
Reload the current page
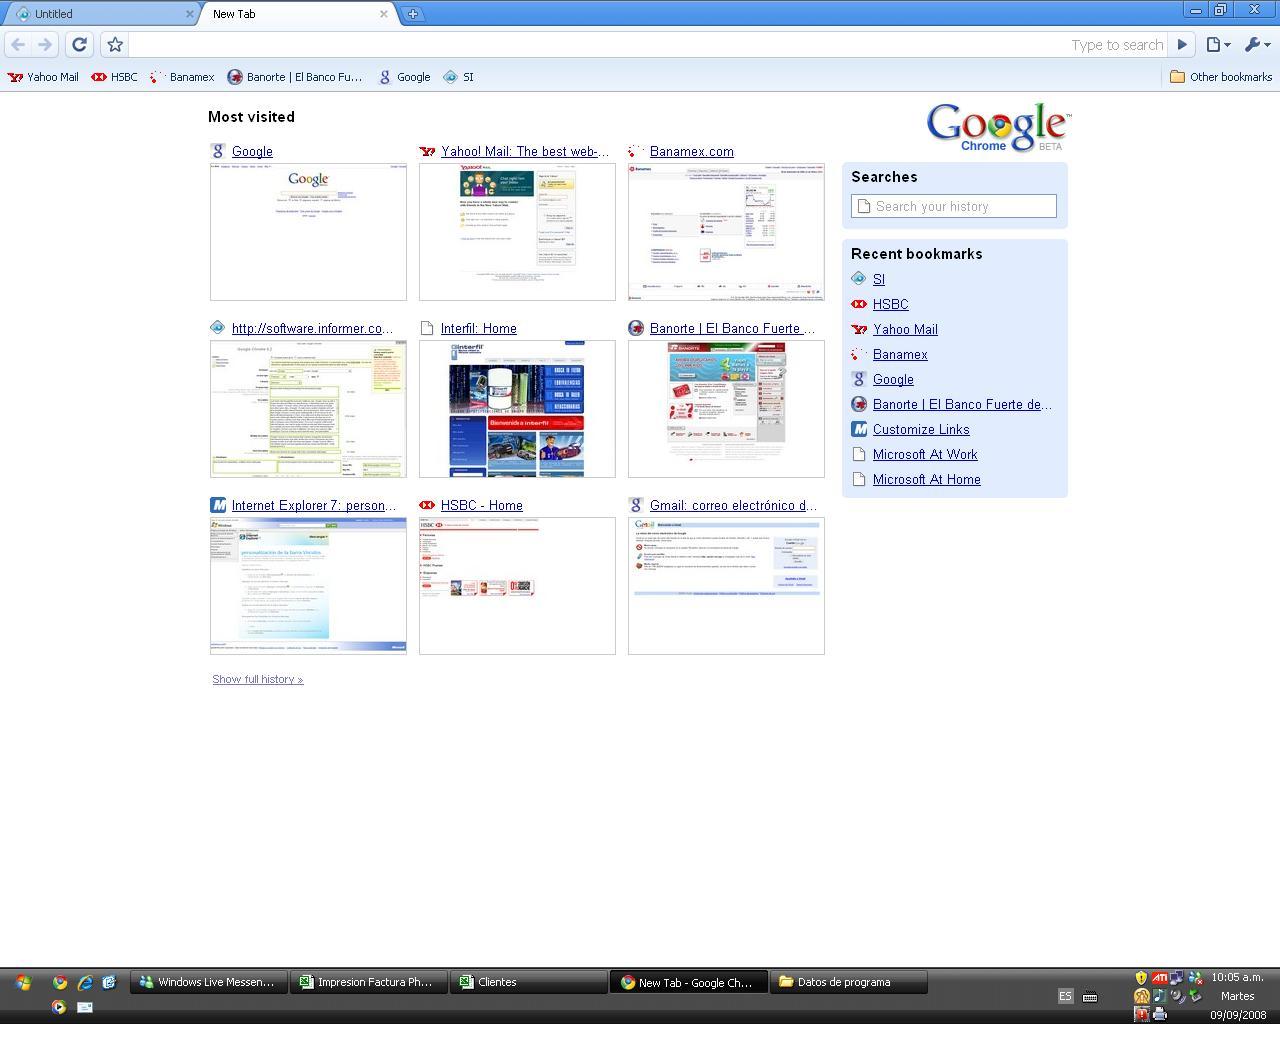pos(79,44)
